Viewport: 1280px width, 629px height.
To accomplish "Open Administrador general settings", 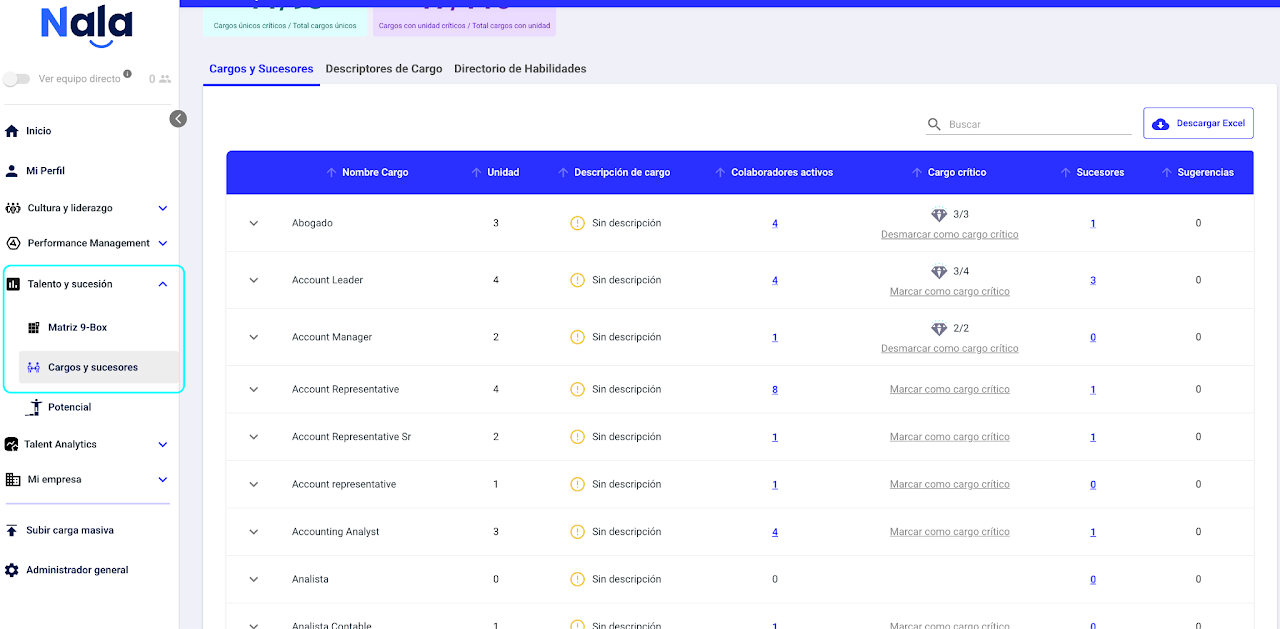I will point(77,570).
